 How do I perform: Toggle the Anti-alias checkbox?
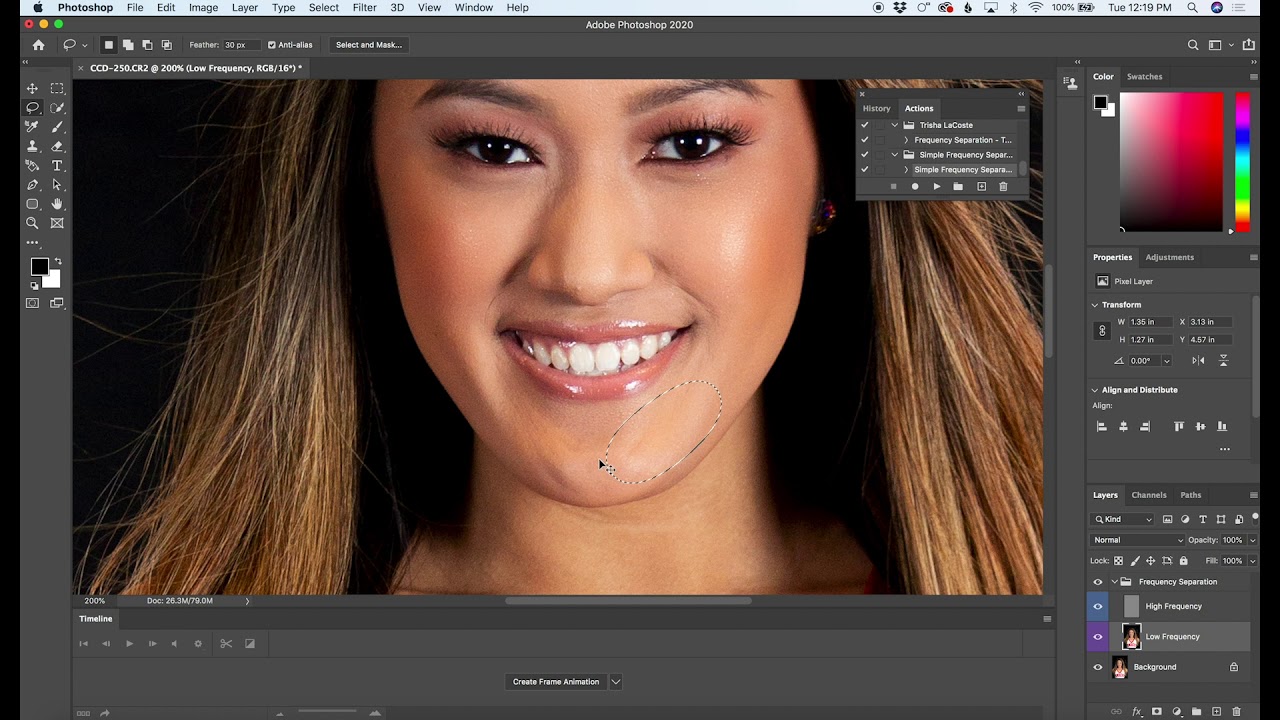(272, 45)
